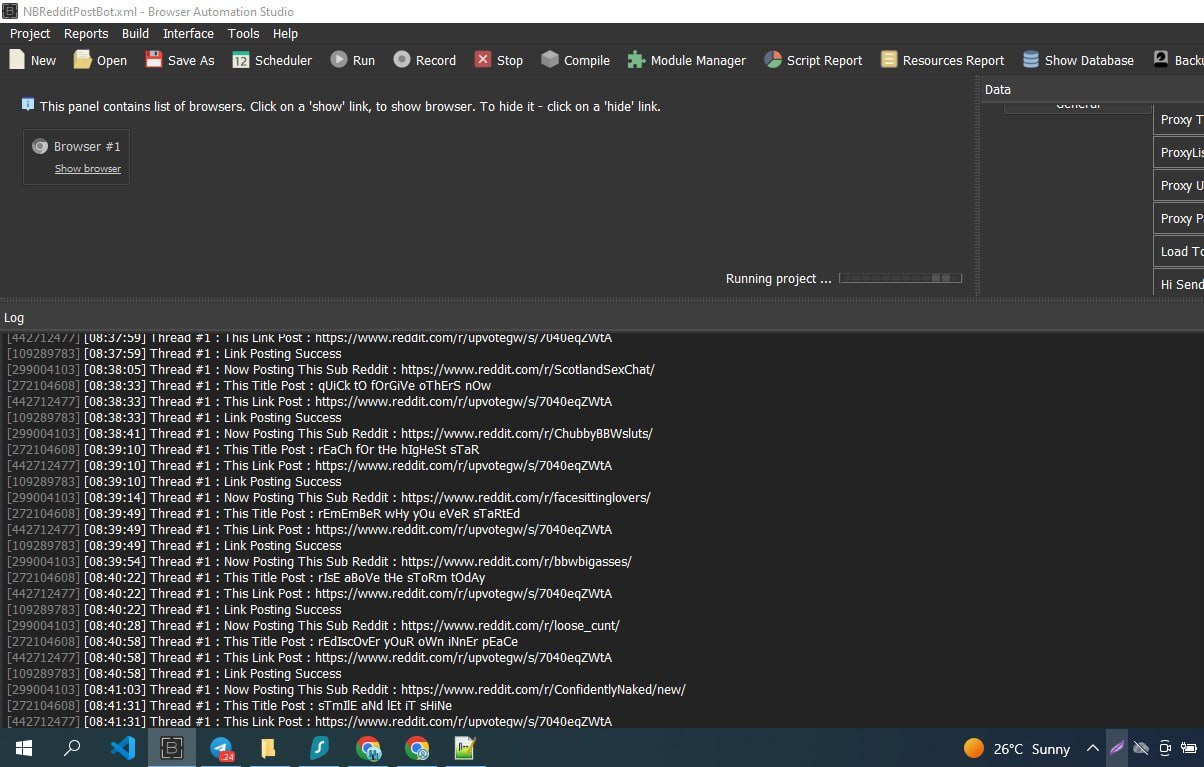Open the Help menu
This screenshot has height=767, width=1204.
coord(285,33)
